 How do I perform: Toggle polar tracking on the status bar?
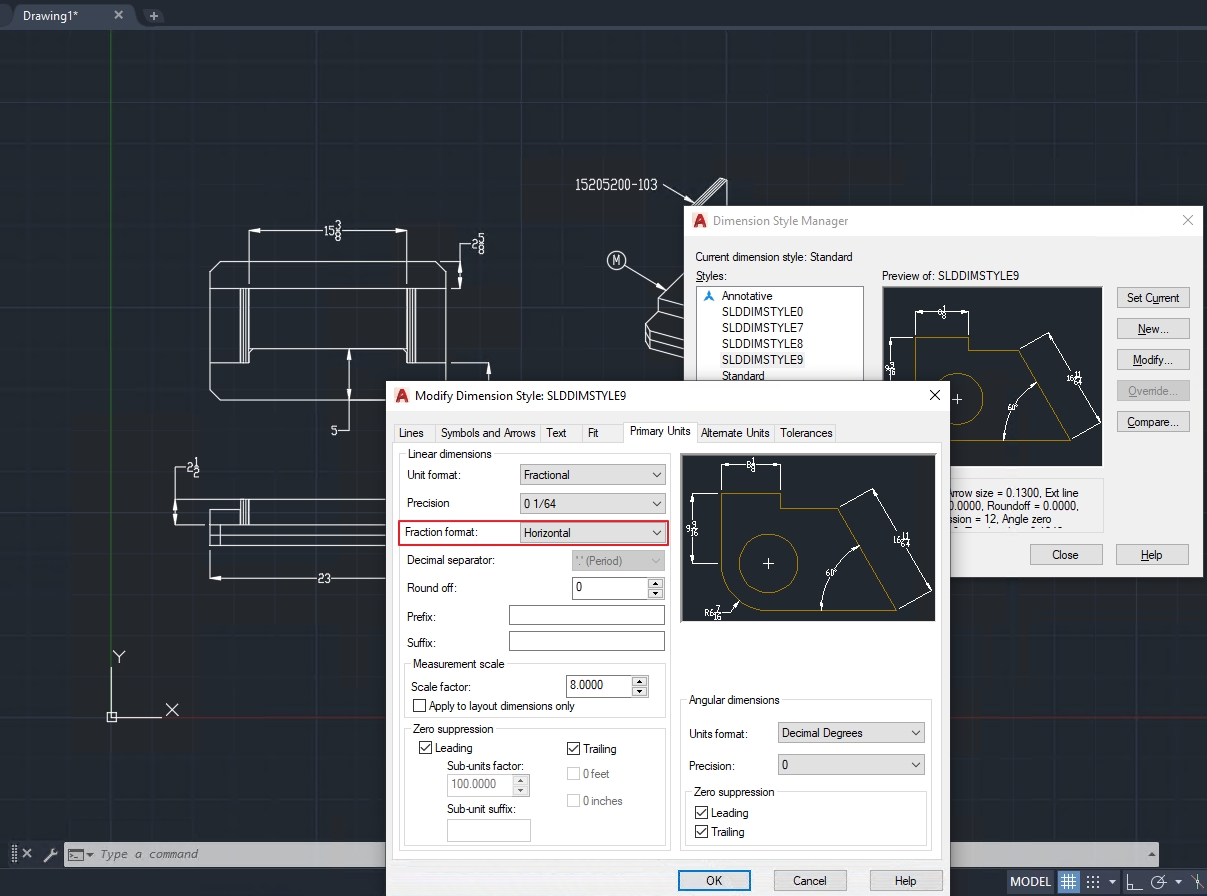(1159, 882)
